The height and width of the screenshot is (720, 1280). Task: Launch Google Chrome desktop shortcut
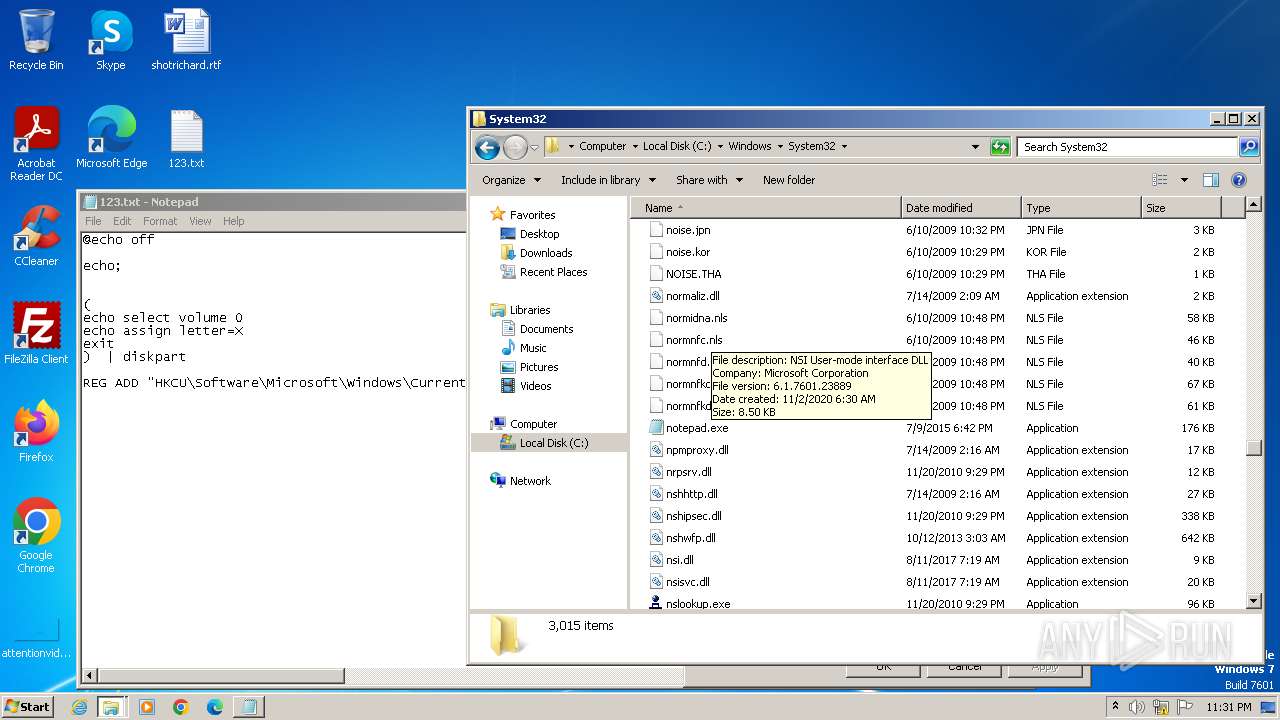(x=36, y=536)
